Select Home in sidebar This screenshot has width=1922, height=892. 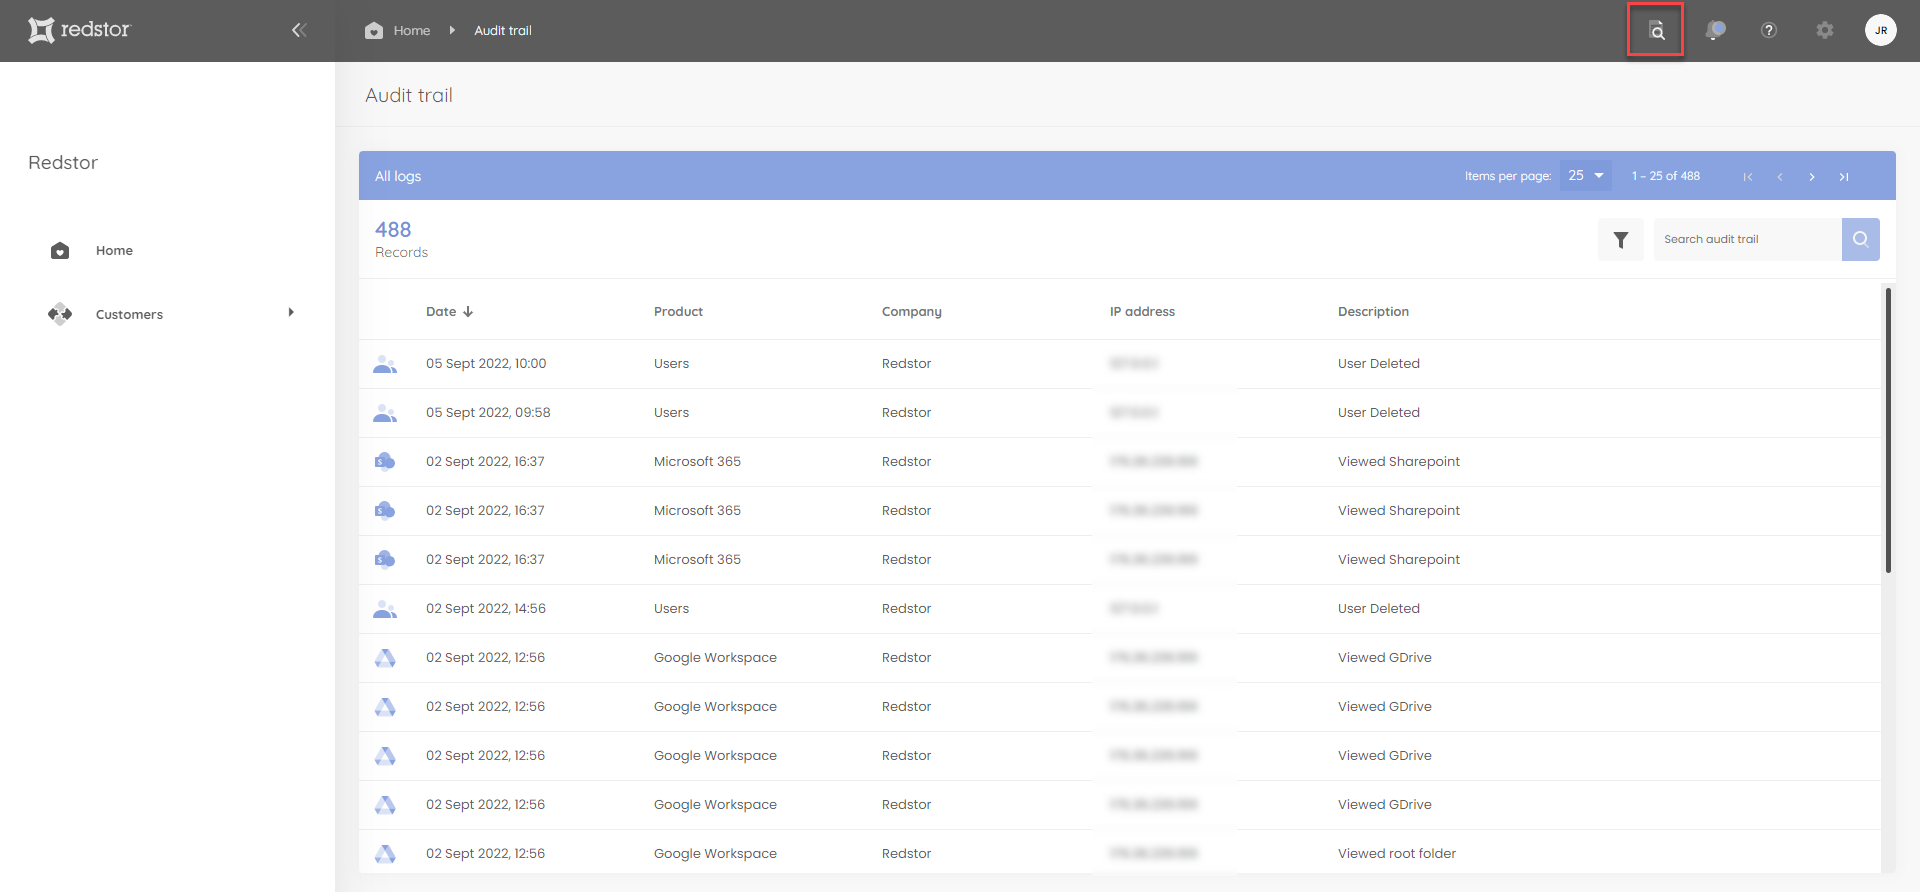pos(114,250)
